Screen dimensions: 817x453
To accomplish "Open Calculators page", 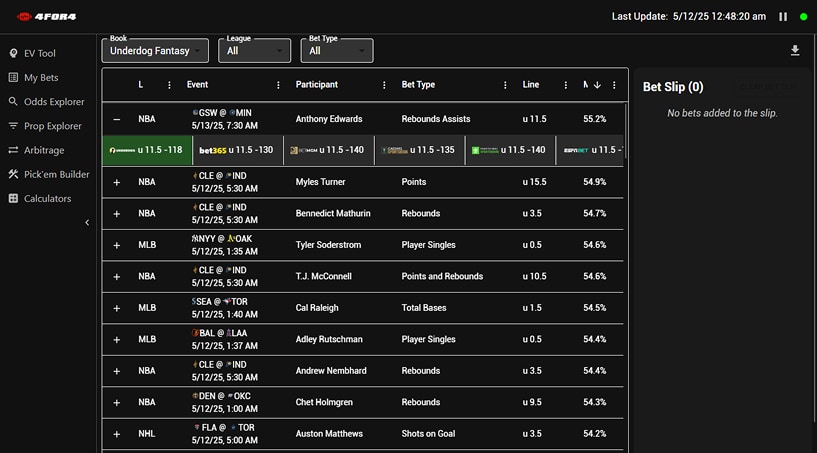I will point(40,199).
